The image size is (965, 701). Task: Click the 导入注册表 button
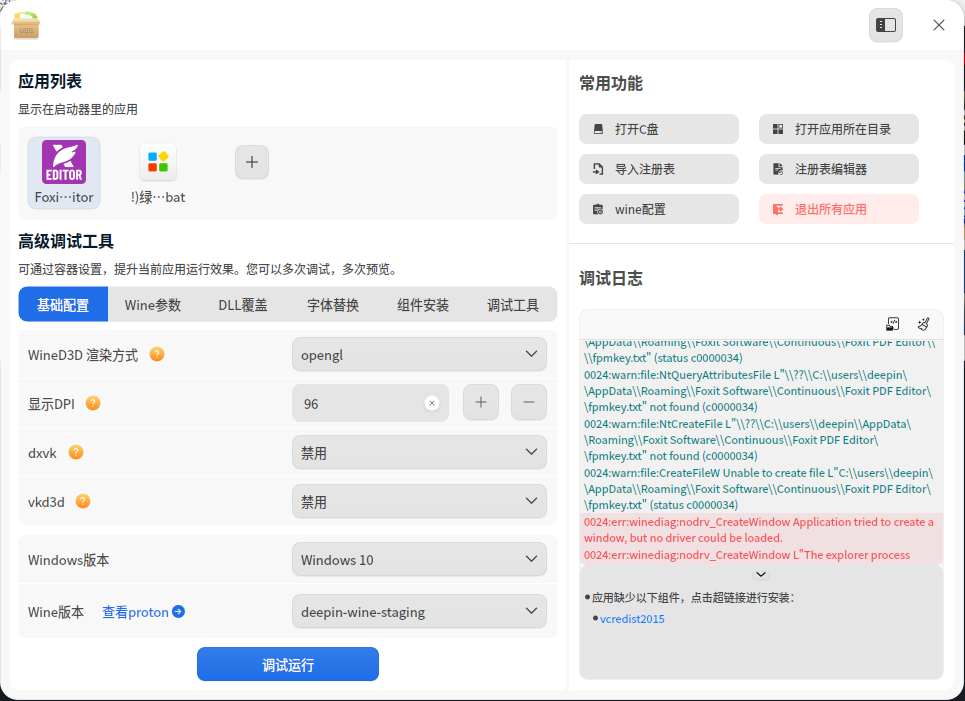[659, 169]
